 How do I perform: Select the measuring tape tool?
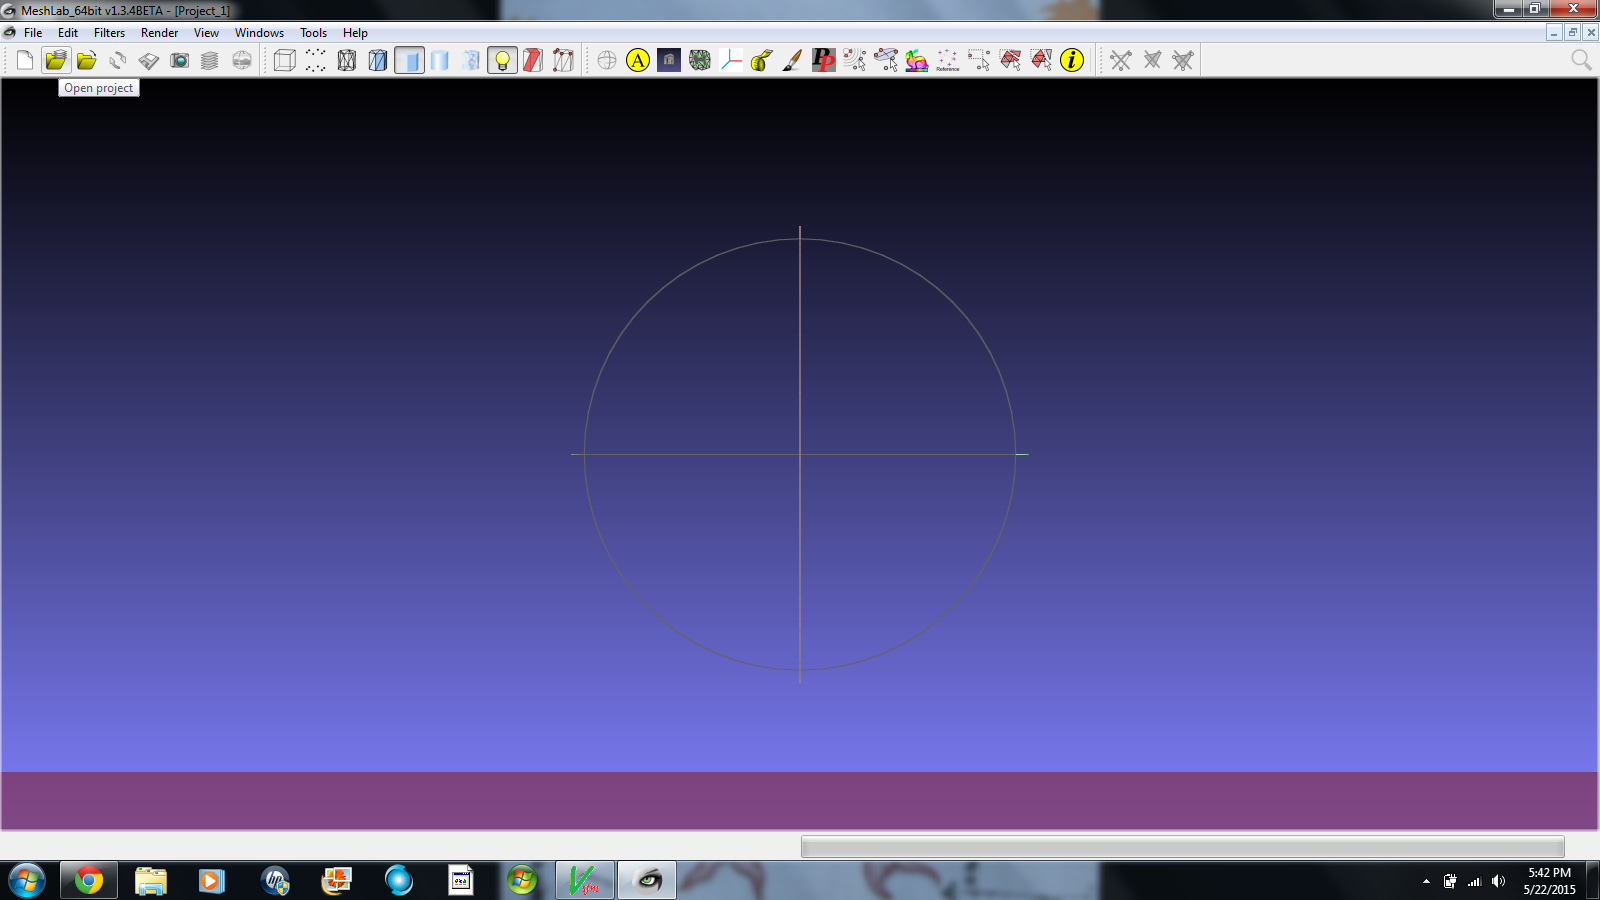tap(762, 60)
